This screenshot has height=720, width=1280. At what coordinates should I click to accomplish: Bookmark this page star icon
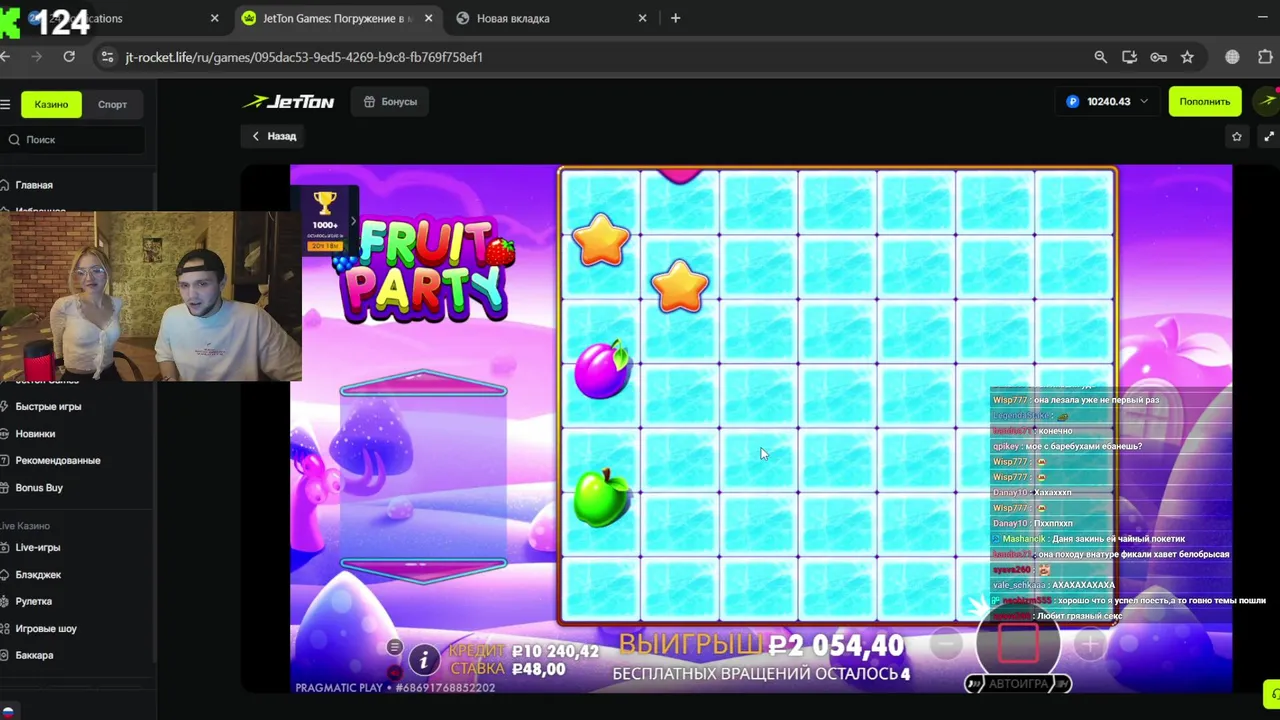(1187, 57)
